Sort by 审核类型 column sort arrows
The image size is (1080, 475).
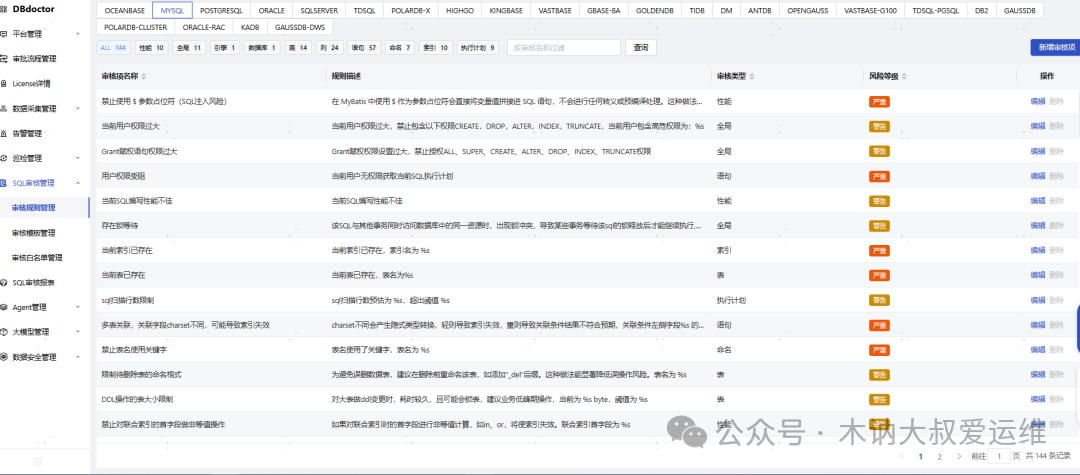751,76
